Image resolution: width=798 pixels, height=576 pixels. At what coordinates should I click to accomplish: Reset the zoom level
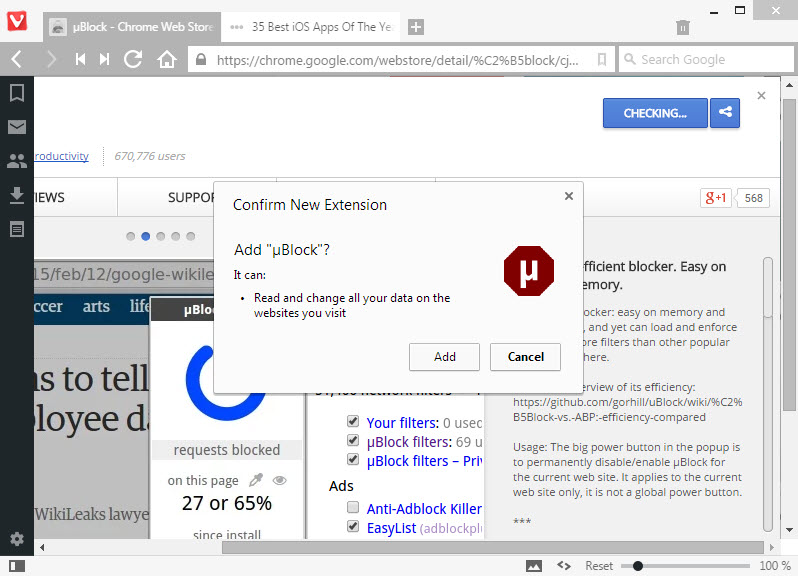coord(598,566)
